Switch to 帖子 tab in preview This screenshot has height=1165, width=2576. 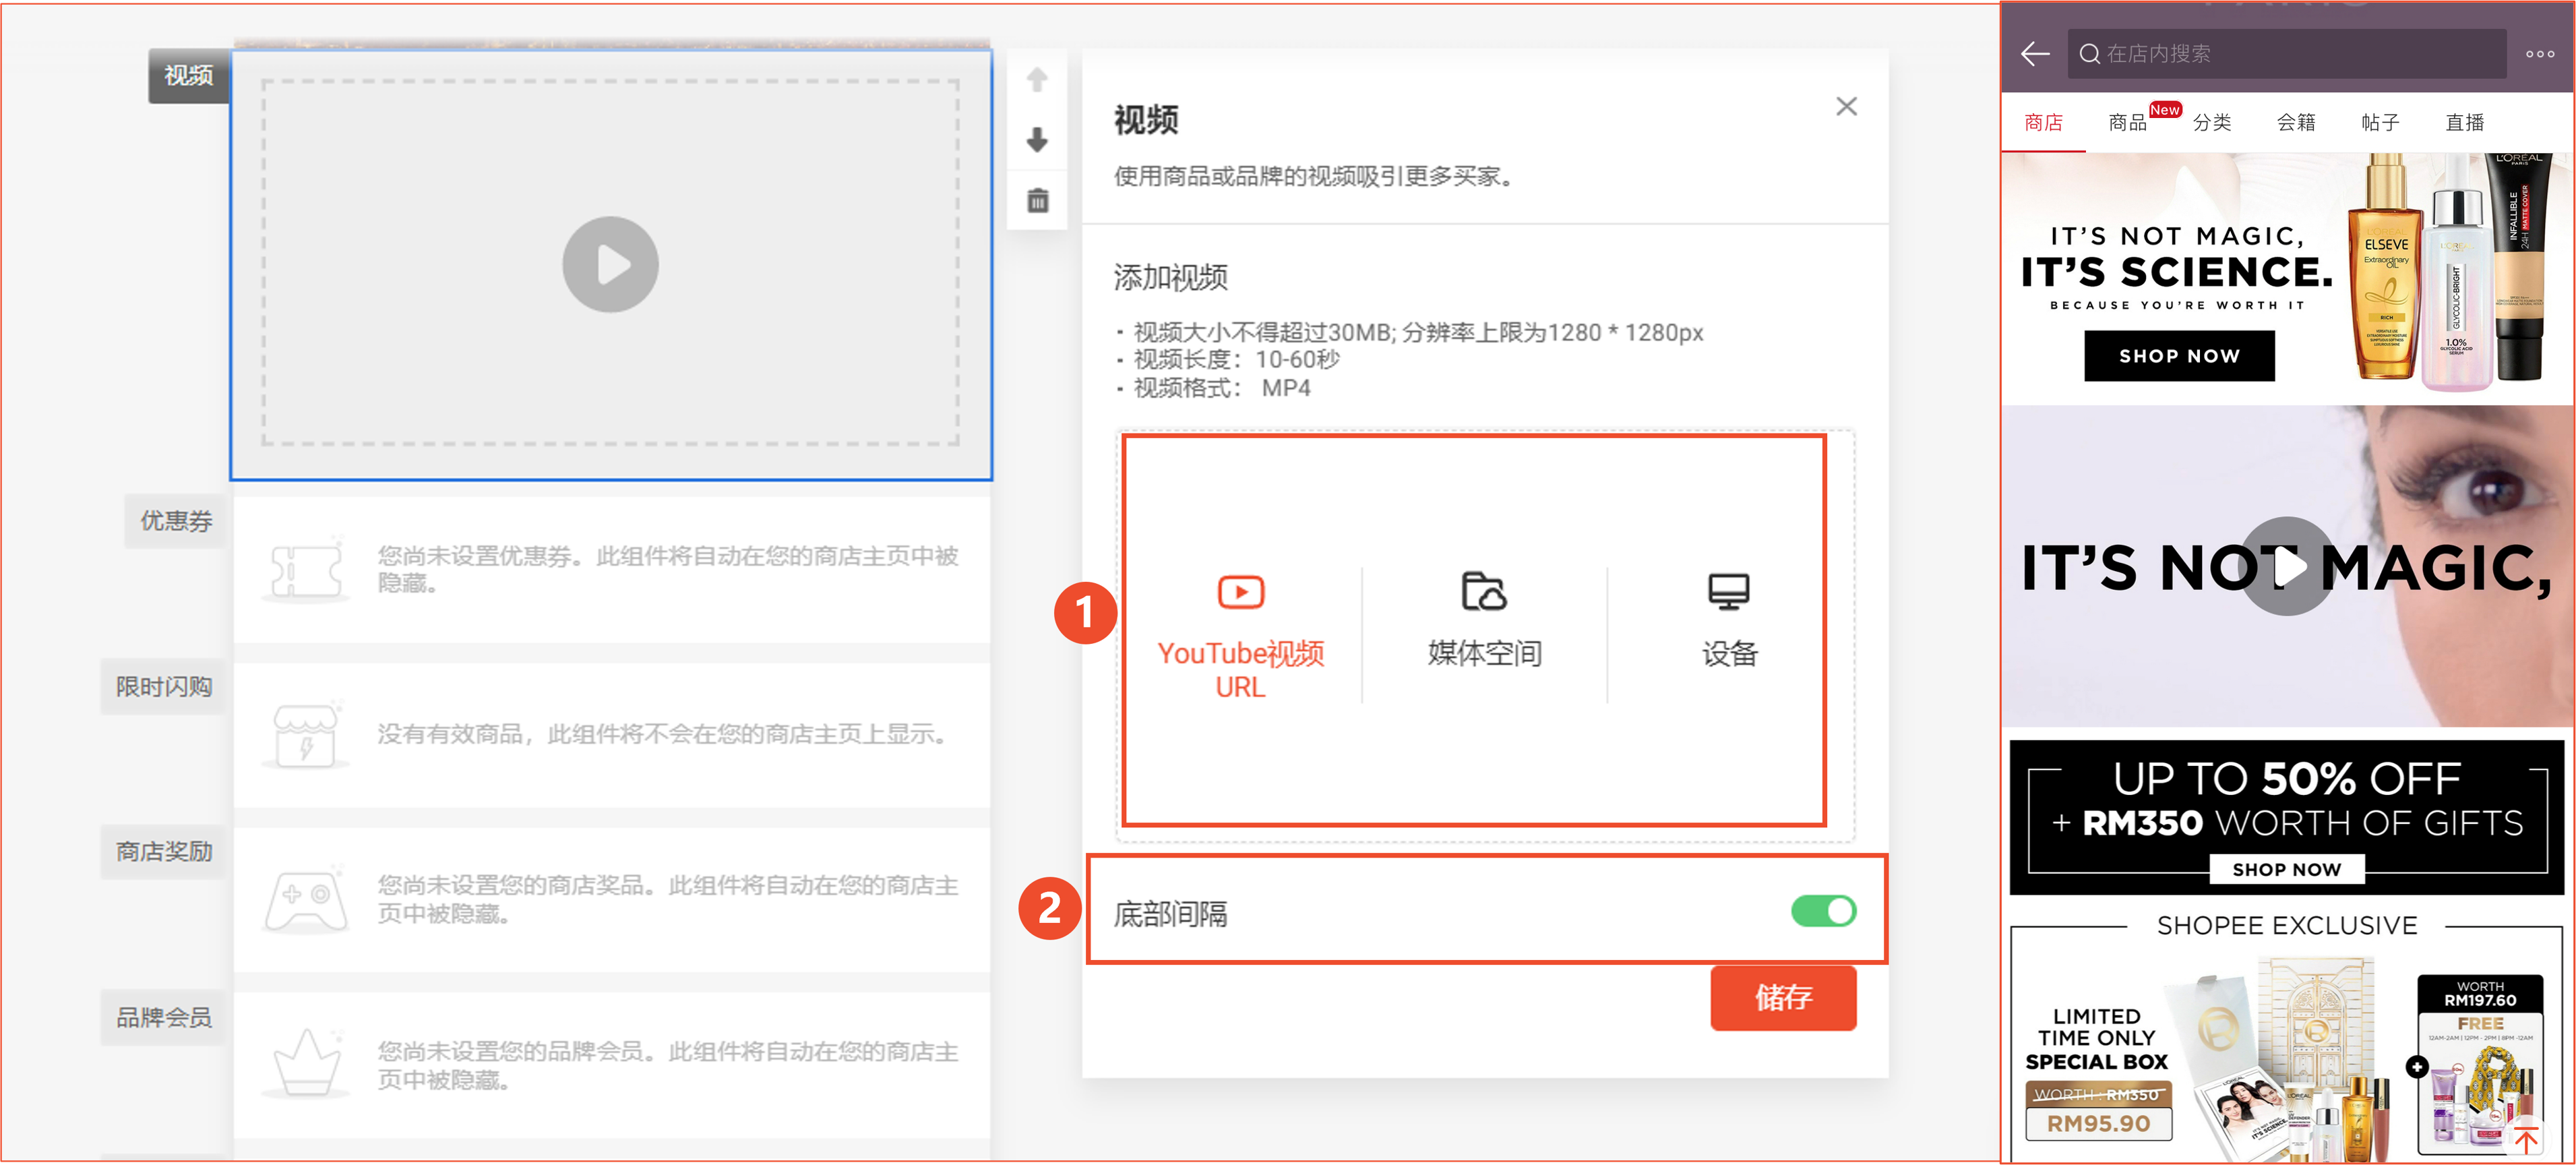coord(2380,122)
